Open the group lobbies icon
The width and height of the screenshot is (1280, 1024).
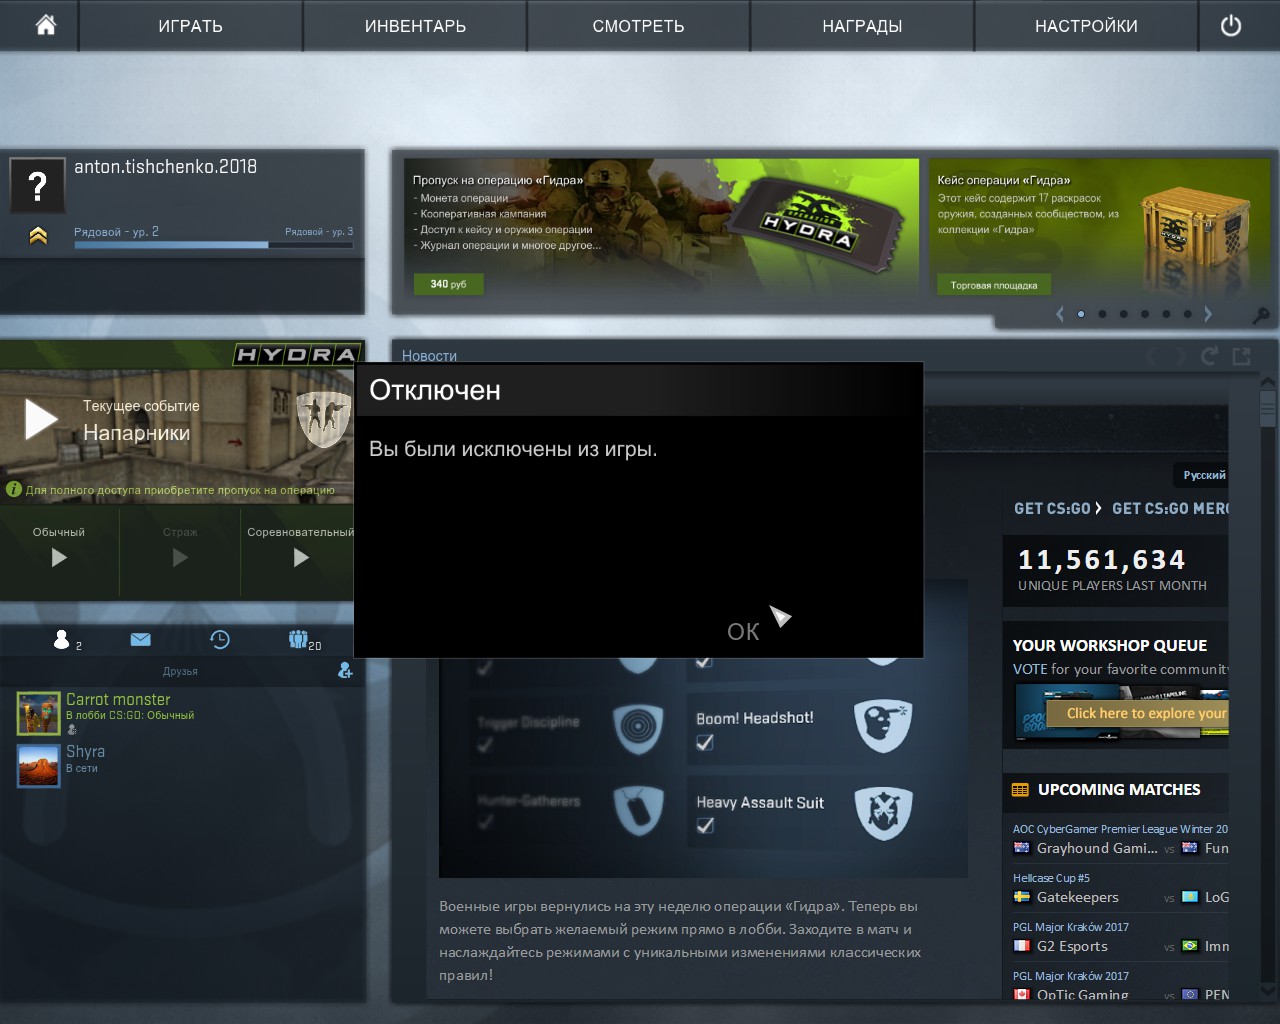tap(299, 639)
